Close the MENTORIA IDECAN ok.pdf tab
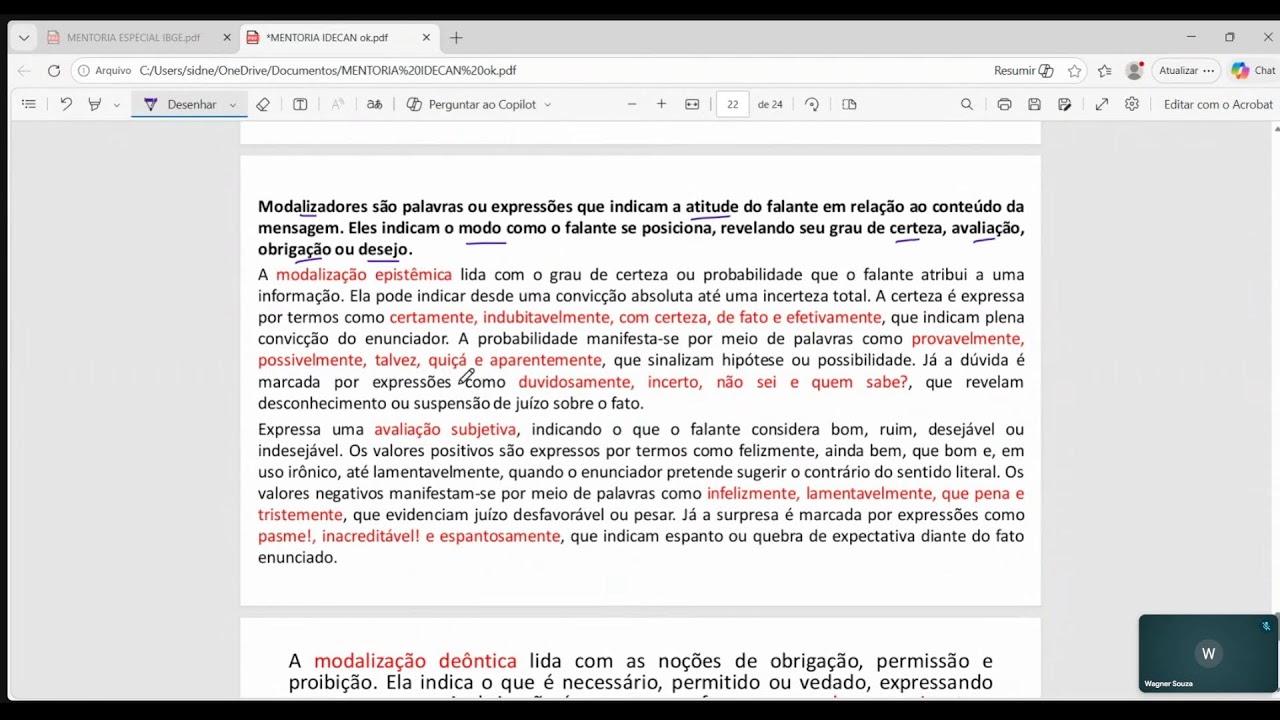The width and height of the screenshot is (1280, 720). pos(426,38)
